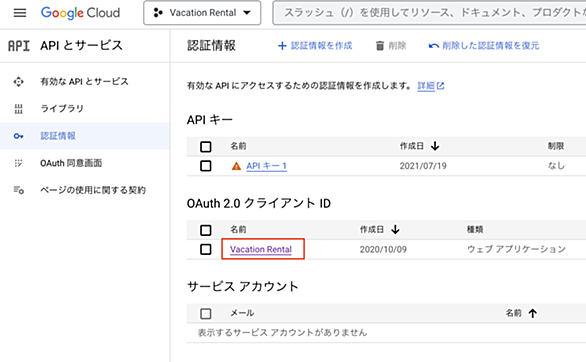
Task: Click the key icon for 認証情報
Action: coord(18,136)
